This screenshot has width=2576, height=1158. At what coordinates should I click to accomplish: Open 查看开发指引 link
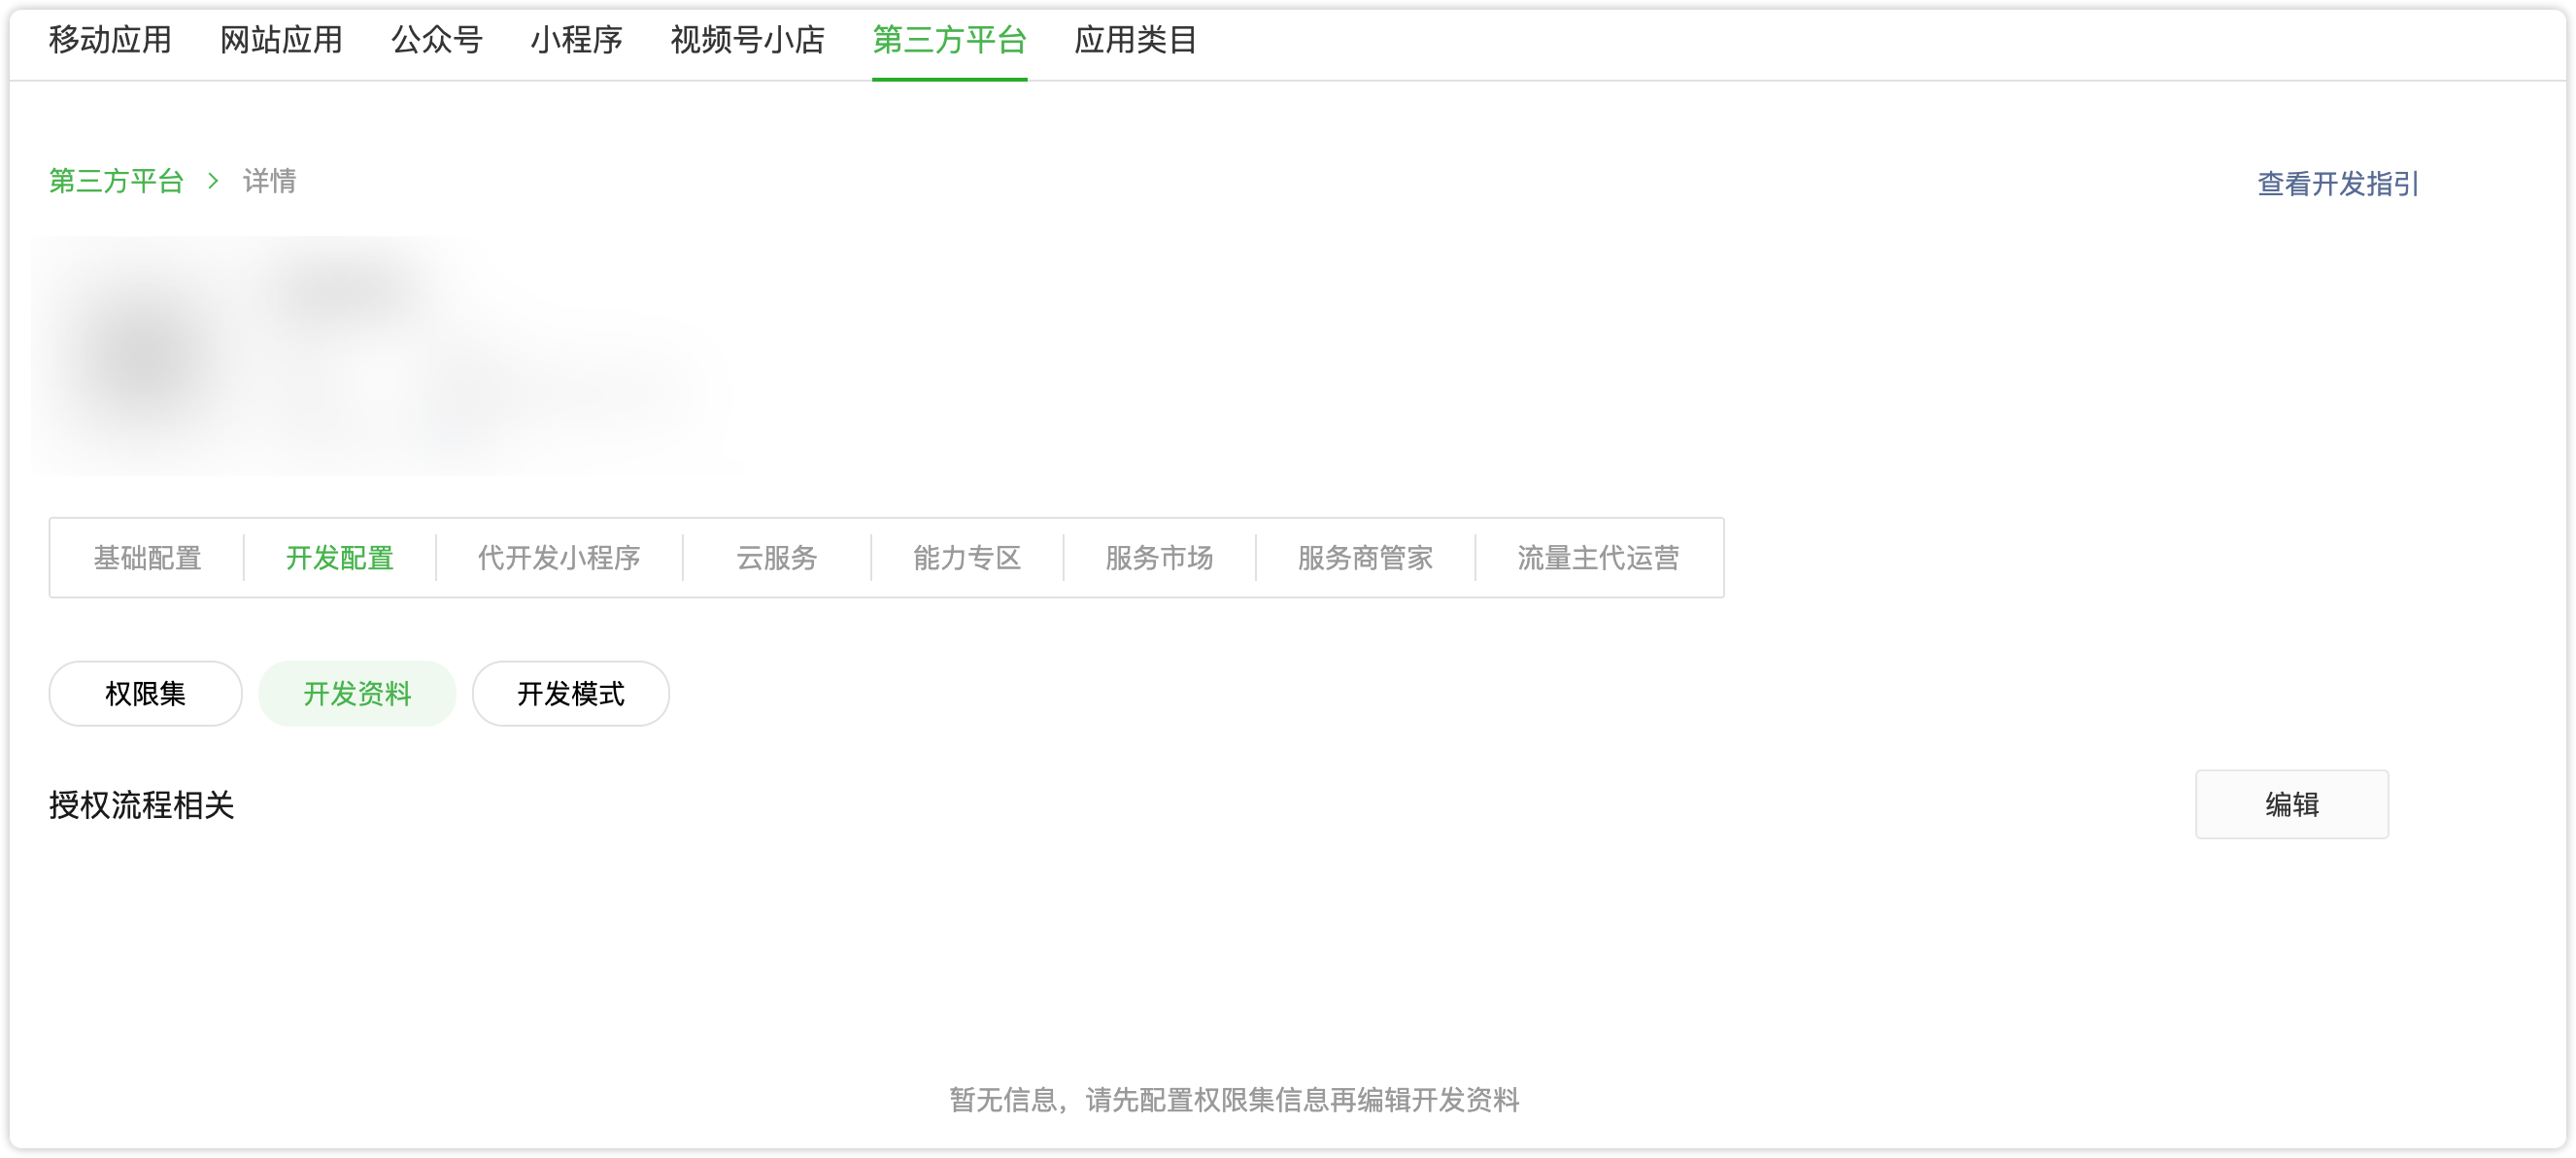[x=2337, y=184]
